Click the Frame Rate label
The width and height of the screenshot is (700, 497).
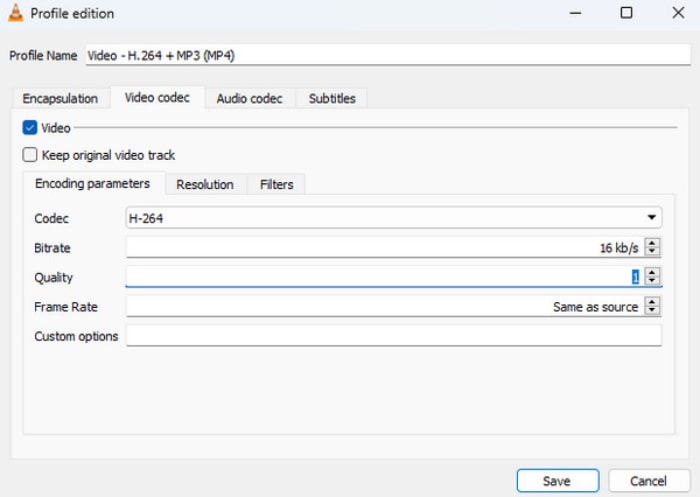tap(66, 307)
